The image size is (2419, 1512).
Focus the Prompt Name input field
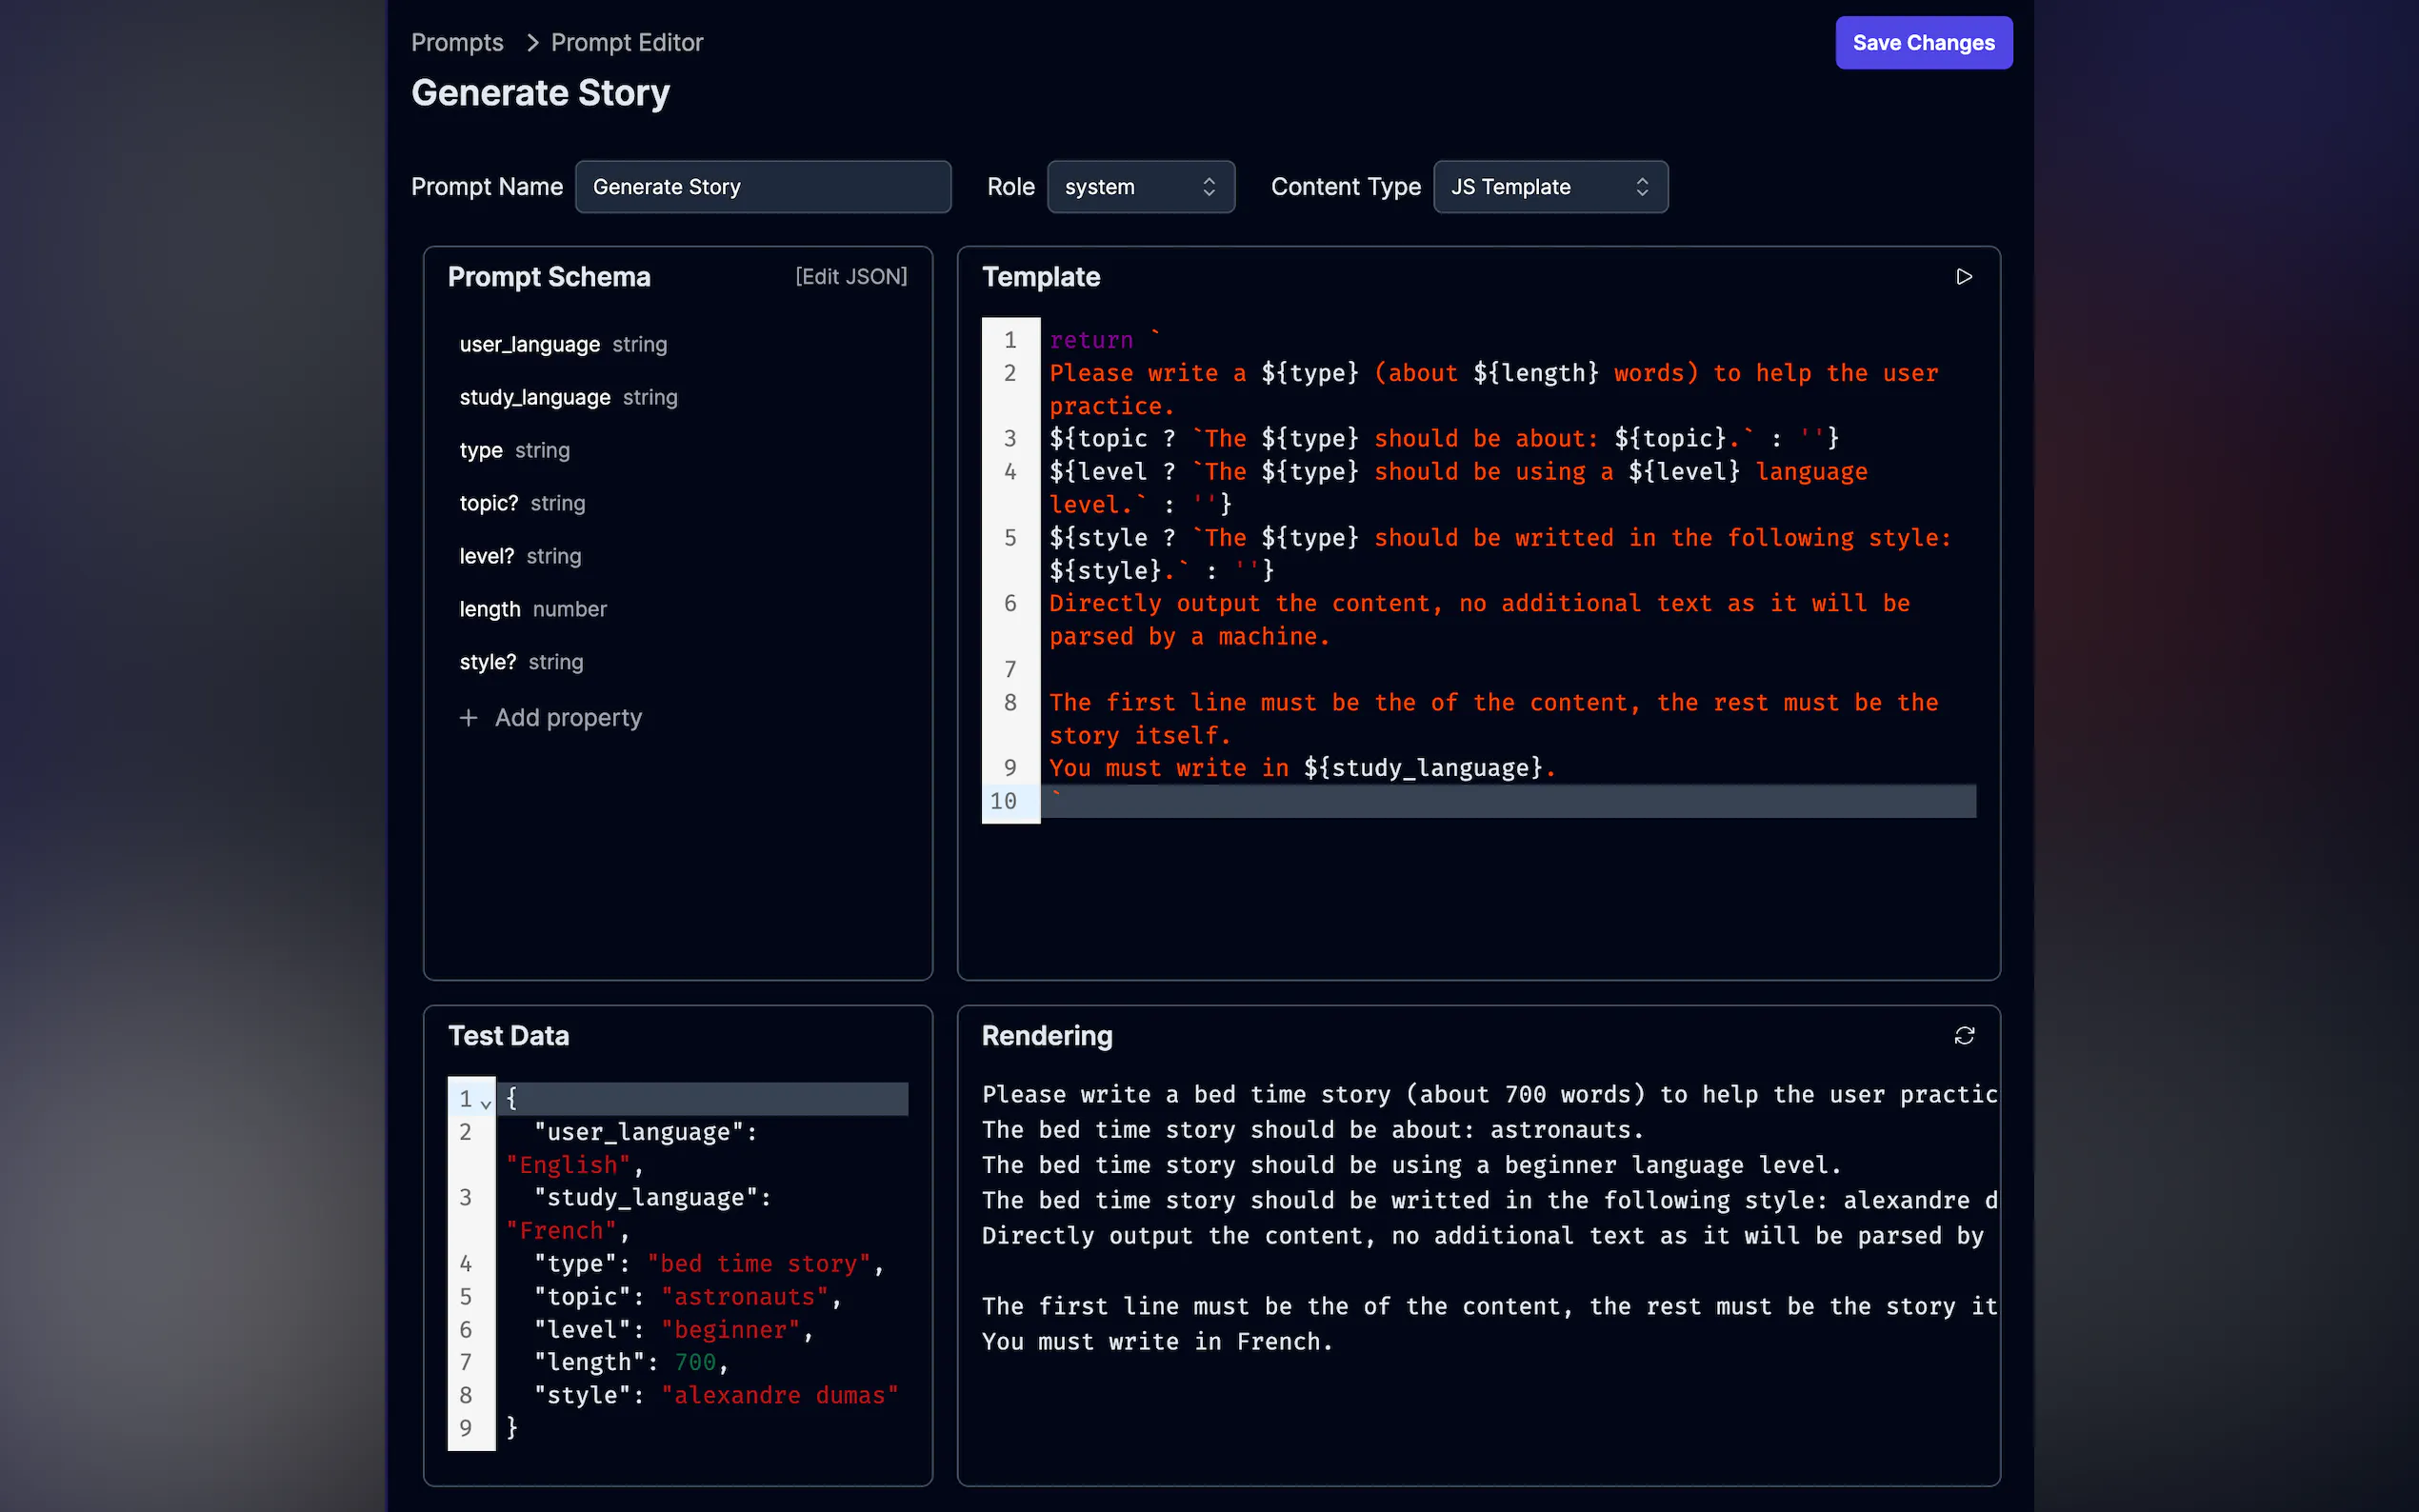[x=762, y=187]
